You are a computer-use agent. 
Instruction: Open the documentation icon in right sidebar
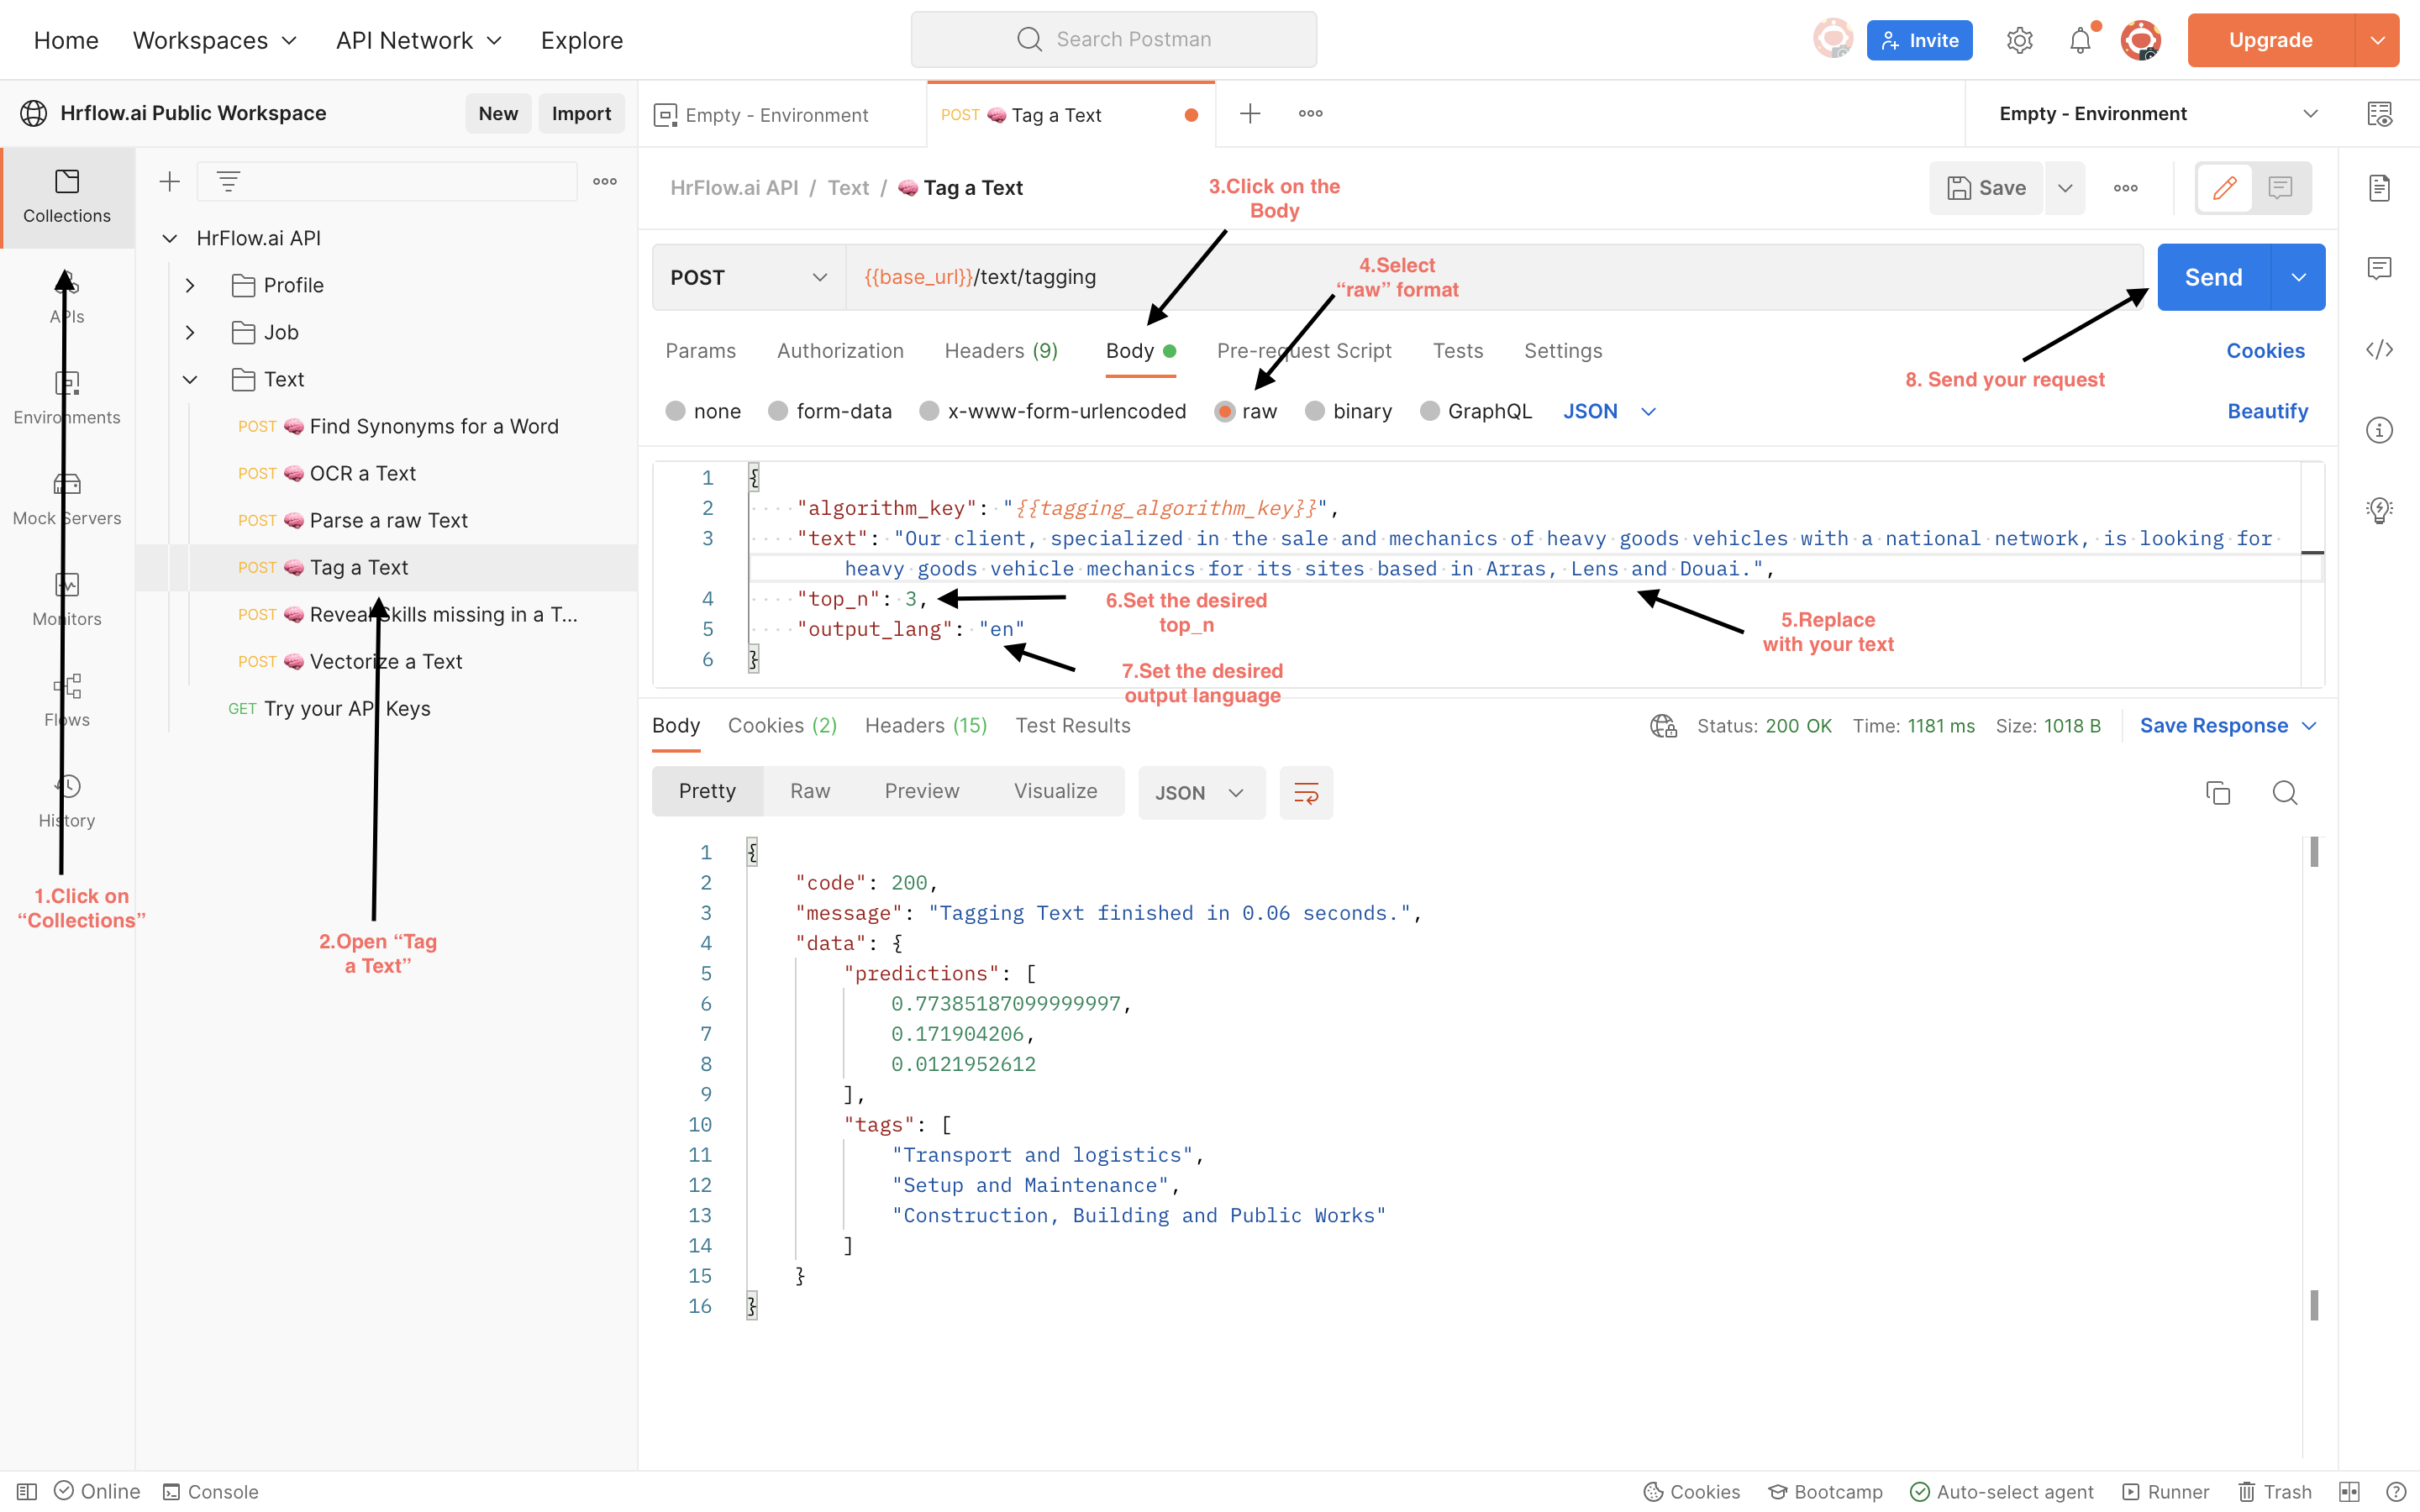pos(2379,188)
